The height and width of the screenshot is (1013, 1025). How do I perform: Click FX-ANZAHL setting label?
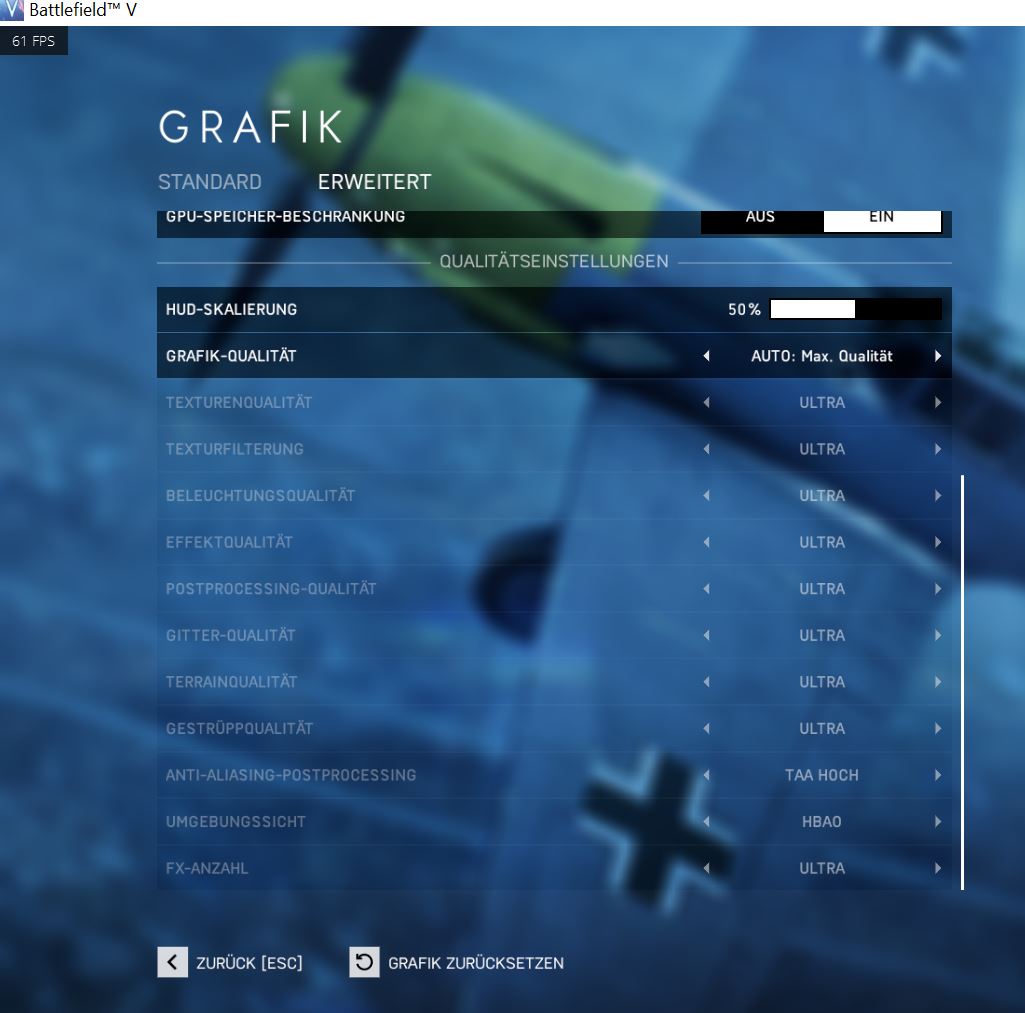[x=207, y=868]
